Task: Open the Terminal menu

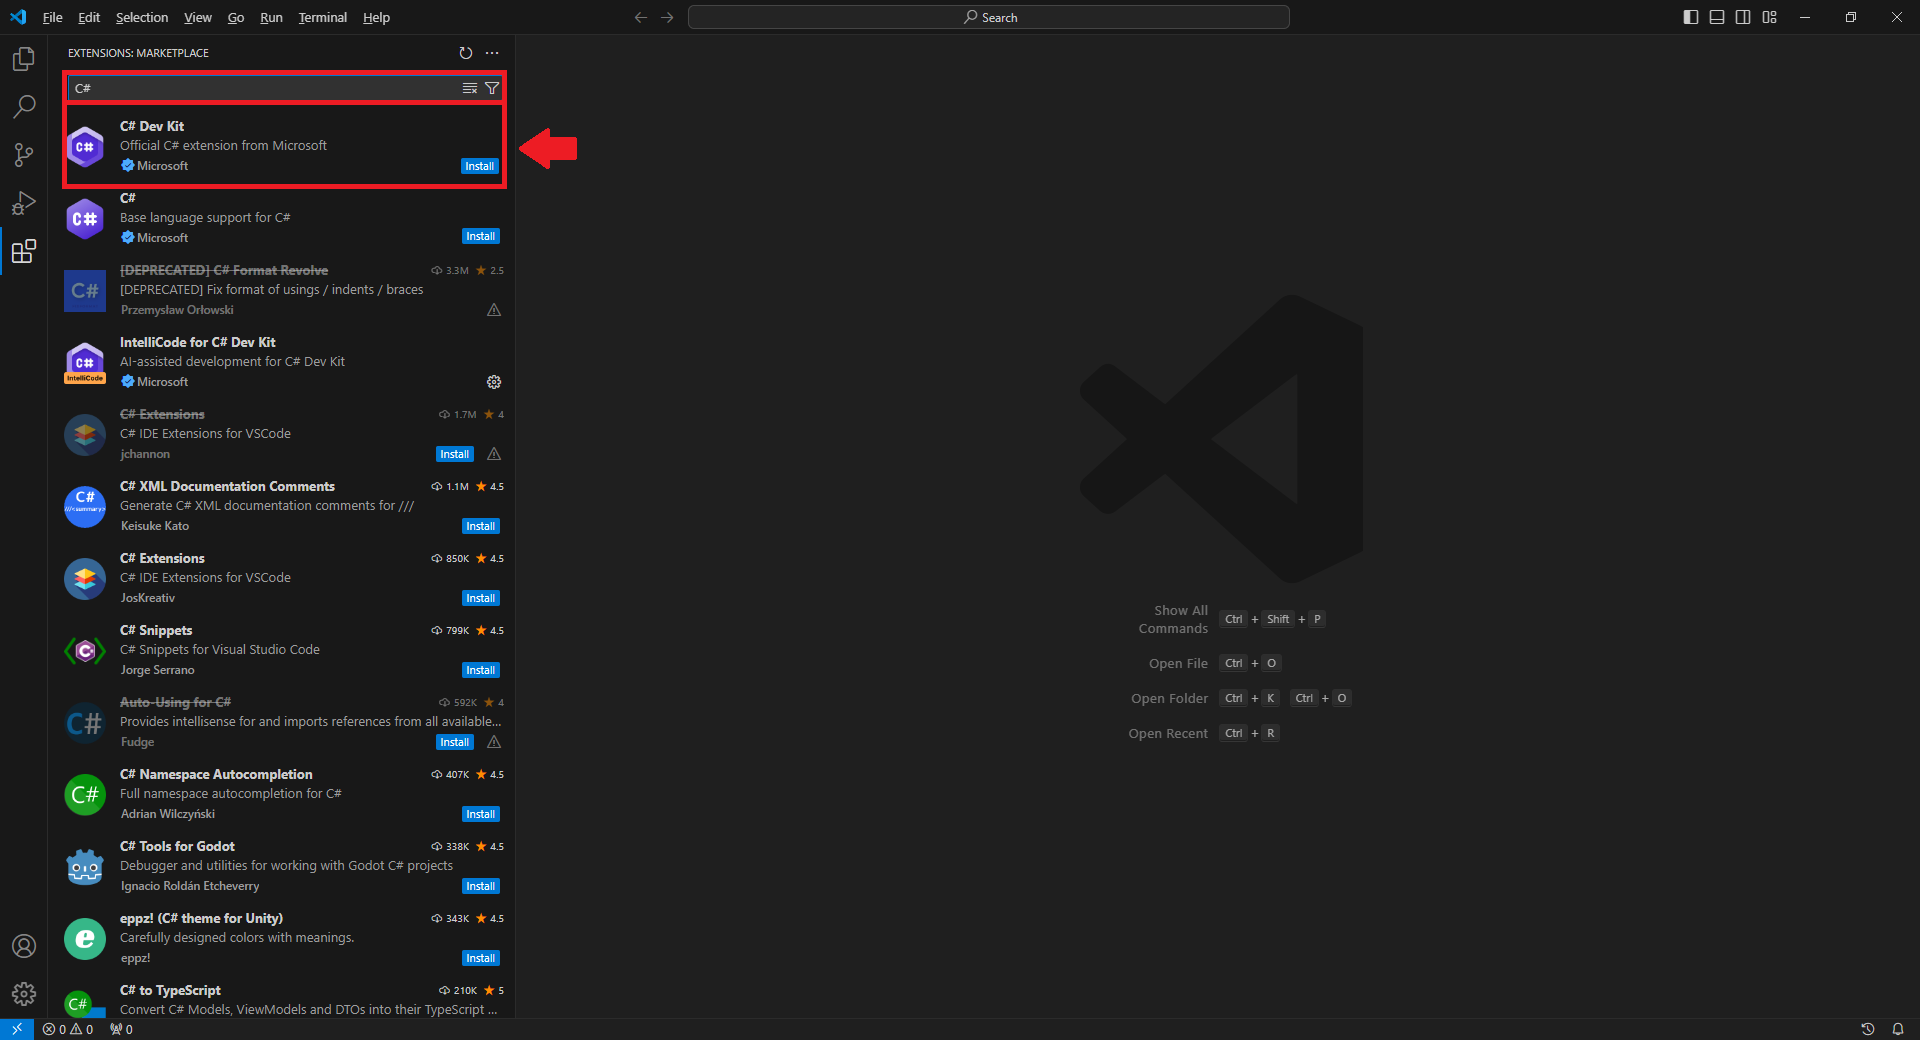Action: coord(321,17)
